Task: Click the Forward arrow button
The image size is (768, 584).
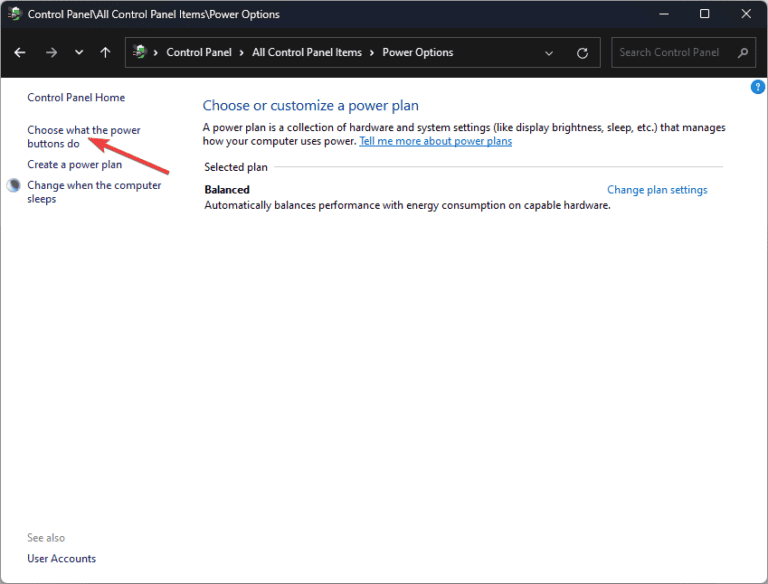Action: (x=51, y=53)
